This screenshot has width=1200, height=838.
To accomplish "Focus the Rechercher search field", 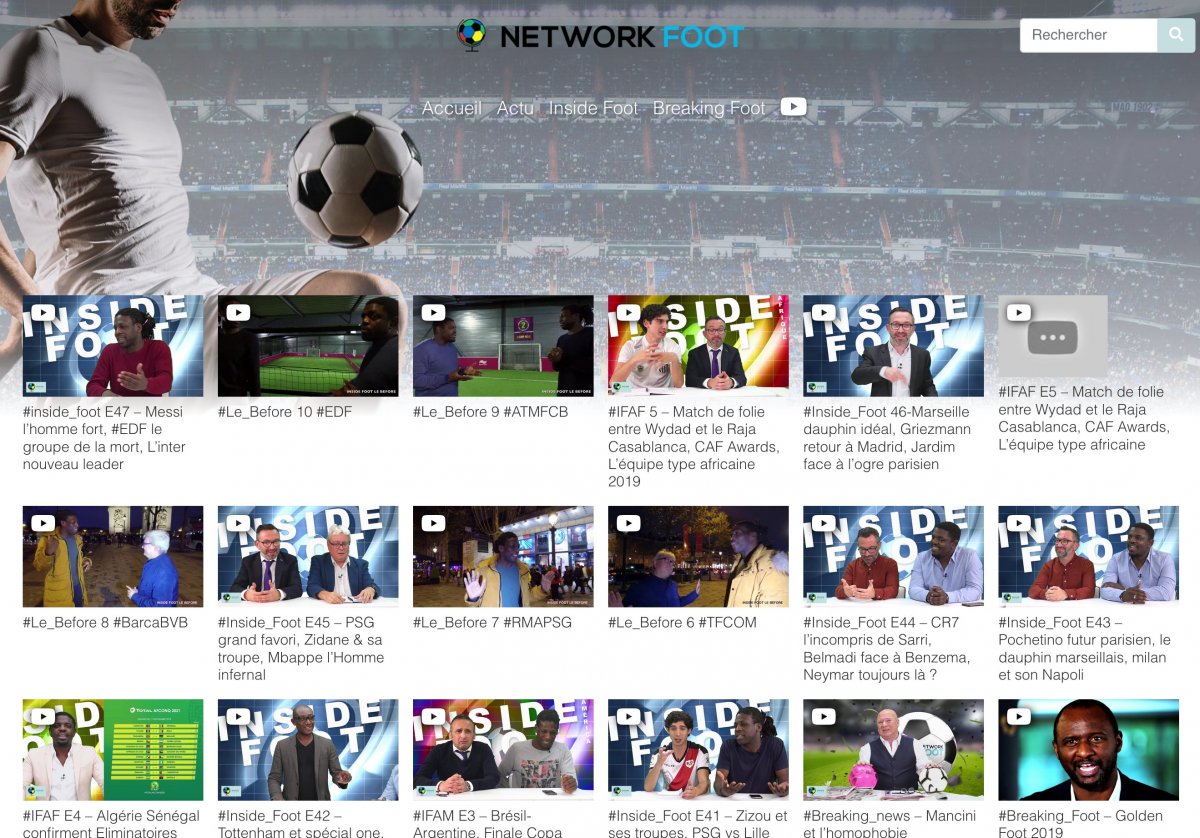I will click(x=1088, y=35).
